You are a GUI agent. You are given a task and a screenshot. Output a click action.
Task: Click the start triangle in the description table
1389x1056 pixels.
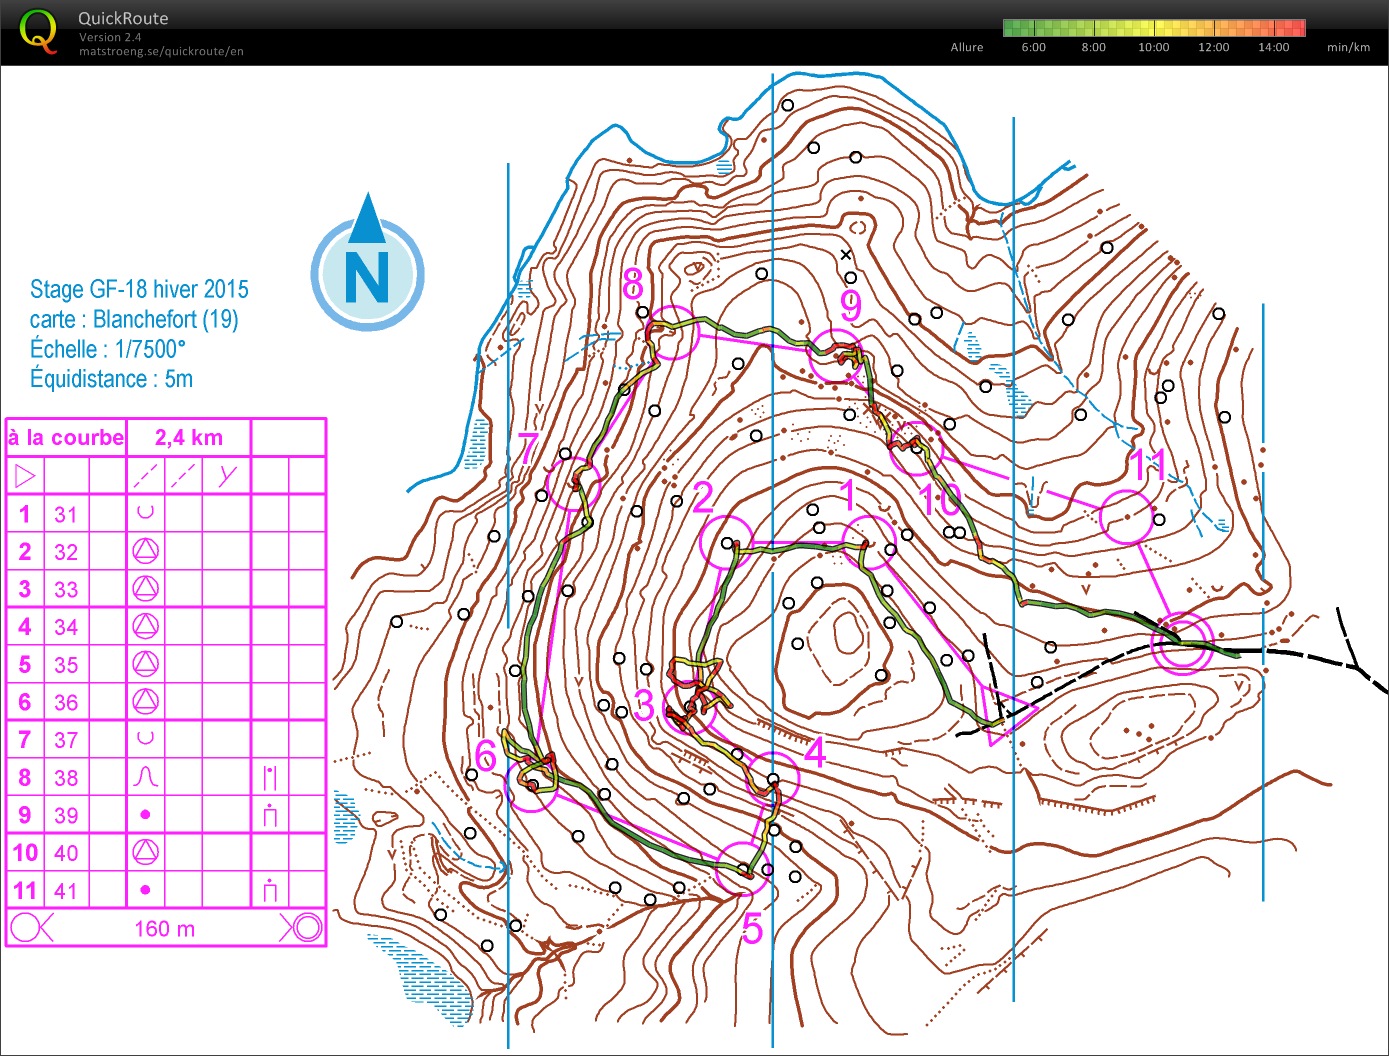(x=25, y=476)
